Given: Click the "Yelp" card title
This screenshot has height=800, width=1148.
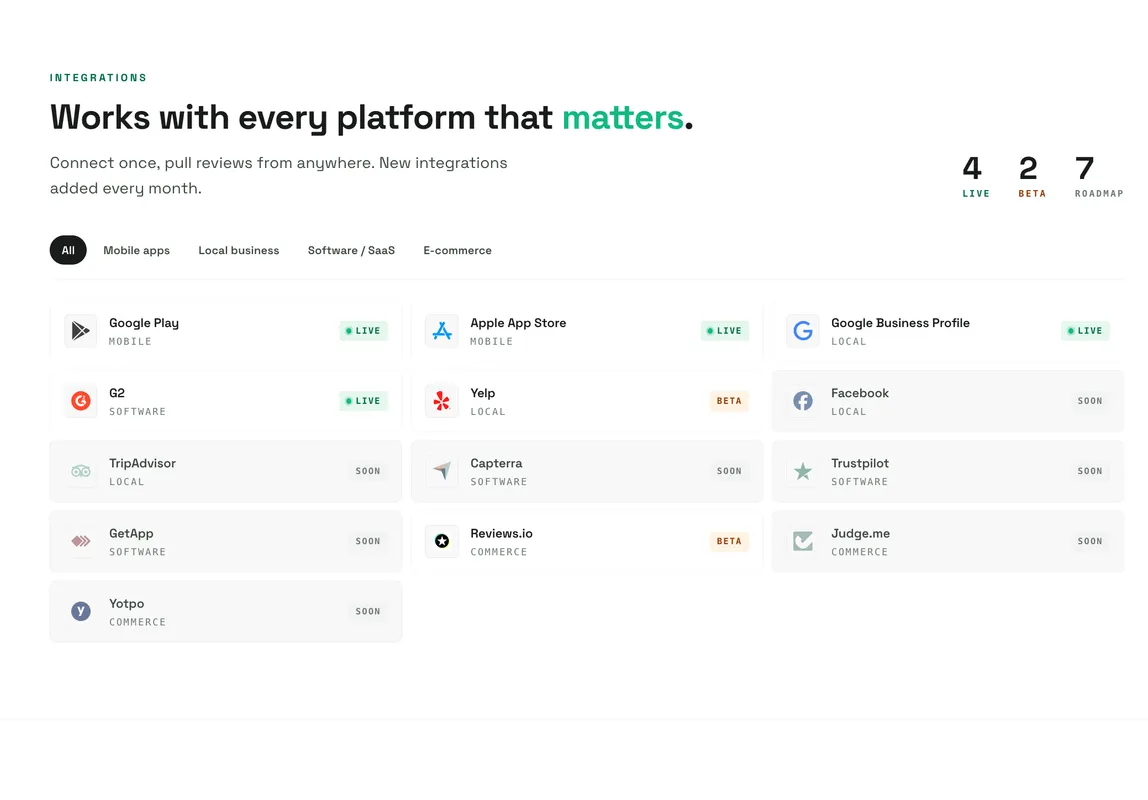Looking at the screenshot, I should point(482,393).
